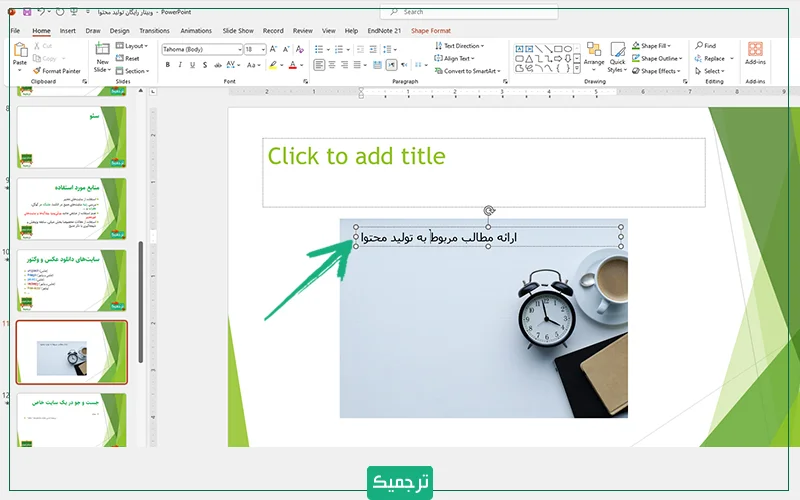Decrease the list indent level

tap(360, 49)
